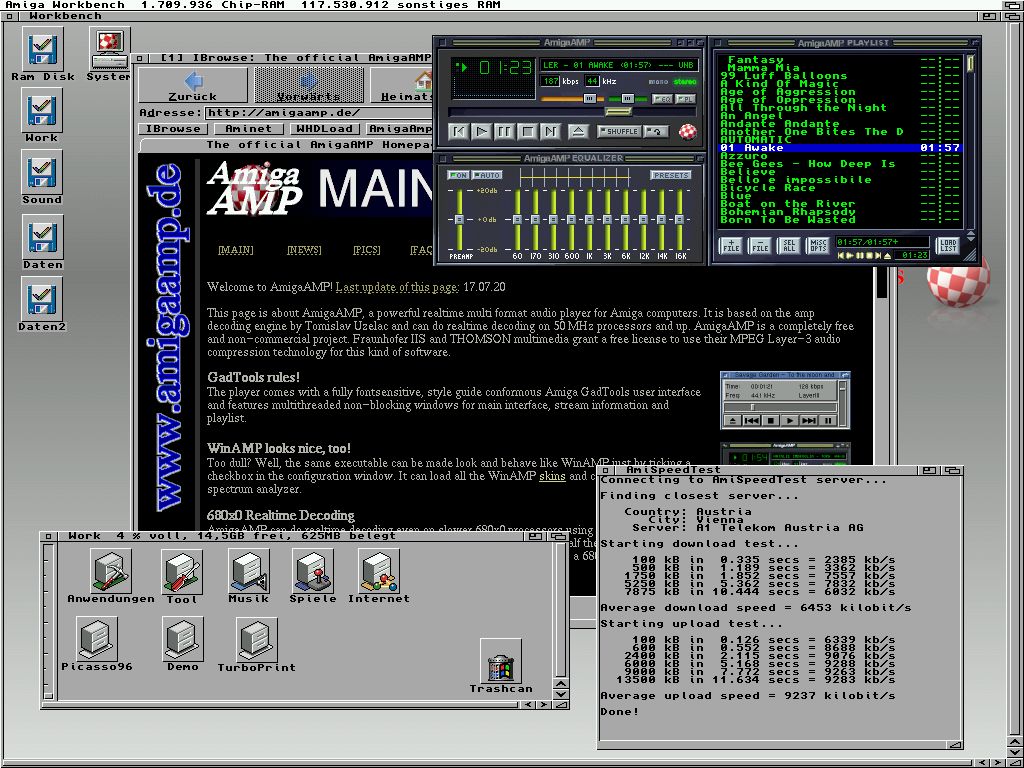The image size is (1024, 768).
Task: Open the Work disk icon on the desktop
Action: click(42, 110)
